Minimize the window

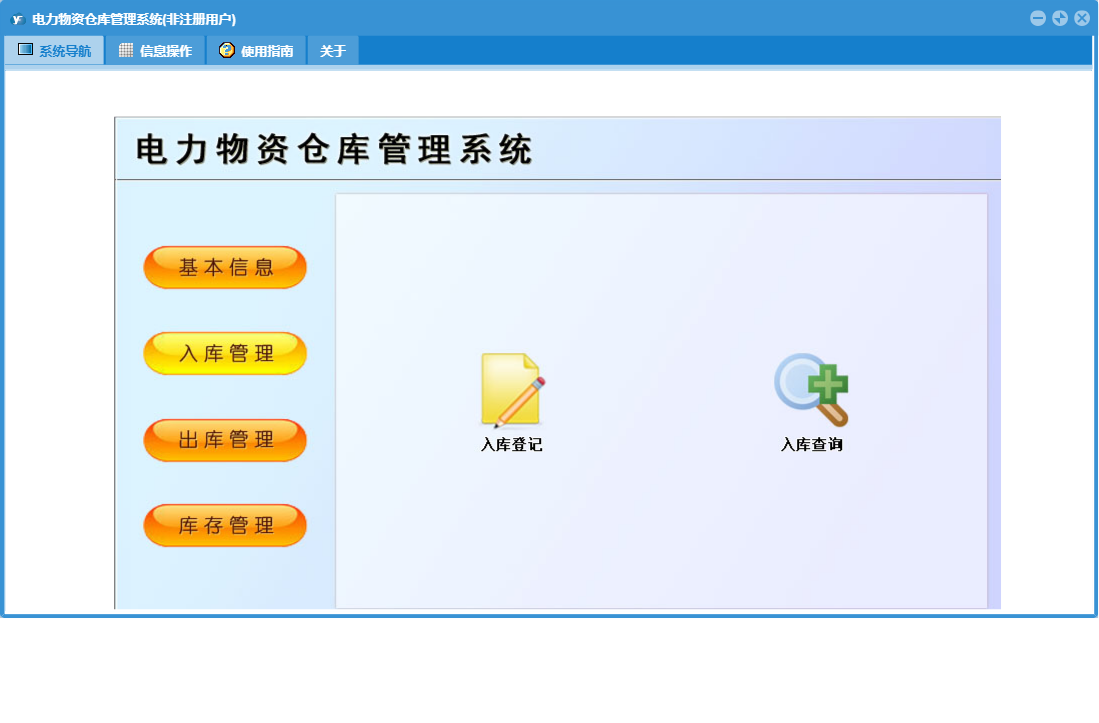[x=1038, y=19]
